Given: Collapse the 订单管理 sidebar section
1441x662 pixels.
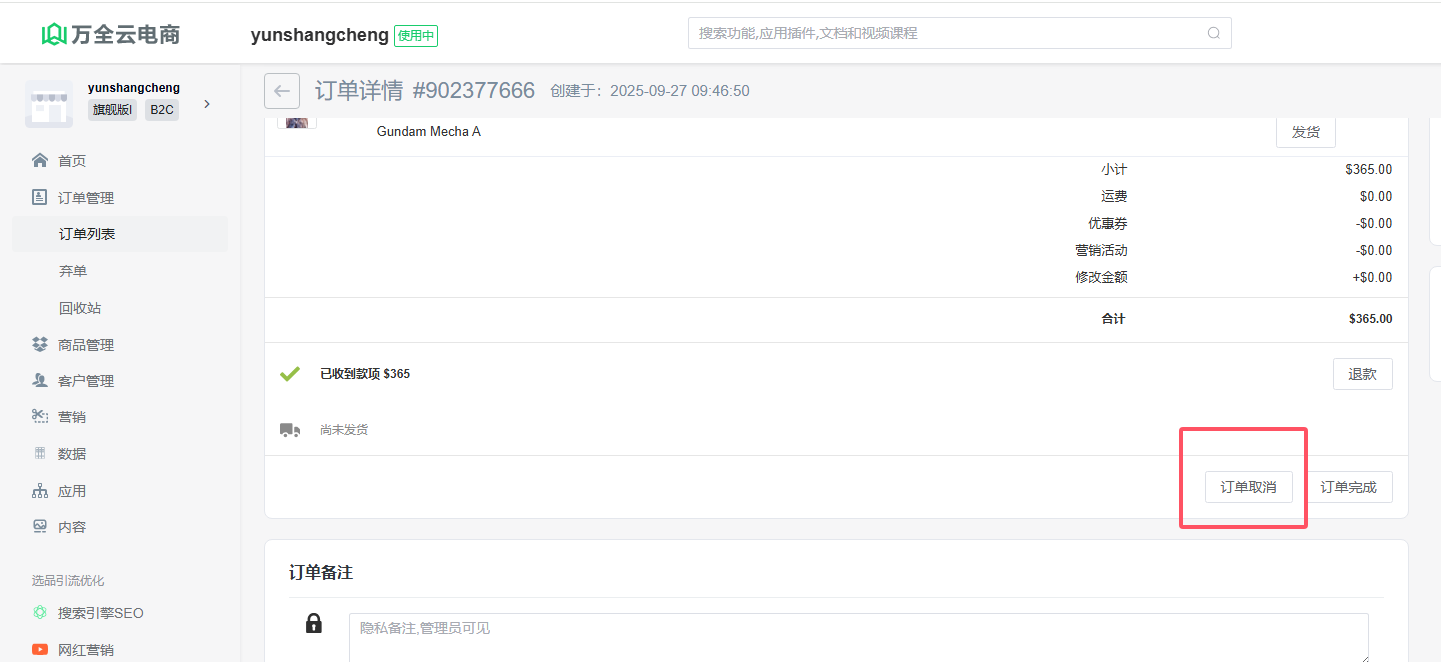Looking at the screenshot, I should point(86,198).
